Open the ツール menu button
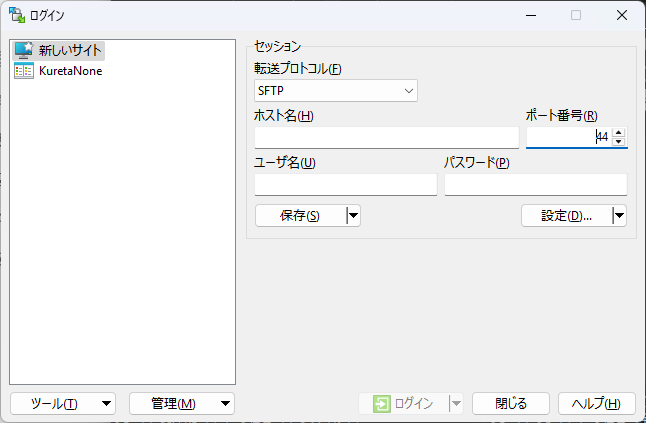The image size is (646, 423). tap(62, 403)
